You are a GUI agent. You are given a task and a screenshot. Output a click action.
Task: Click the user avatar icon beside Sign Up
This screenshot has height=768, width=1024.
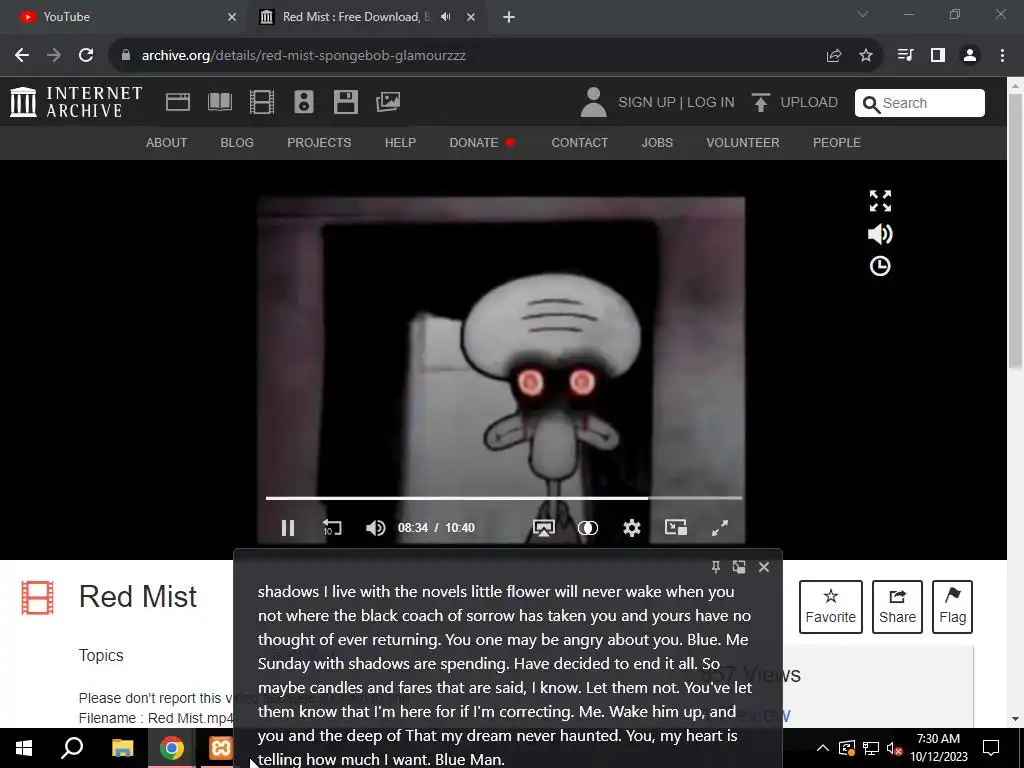(593, 103)
